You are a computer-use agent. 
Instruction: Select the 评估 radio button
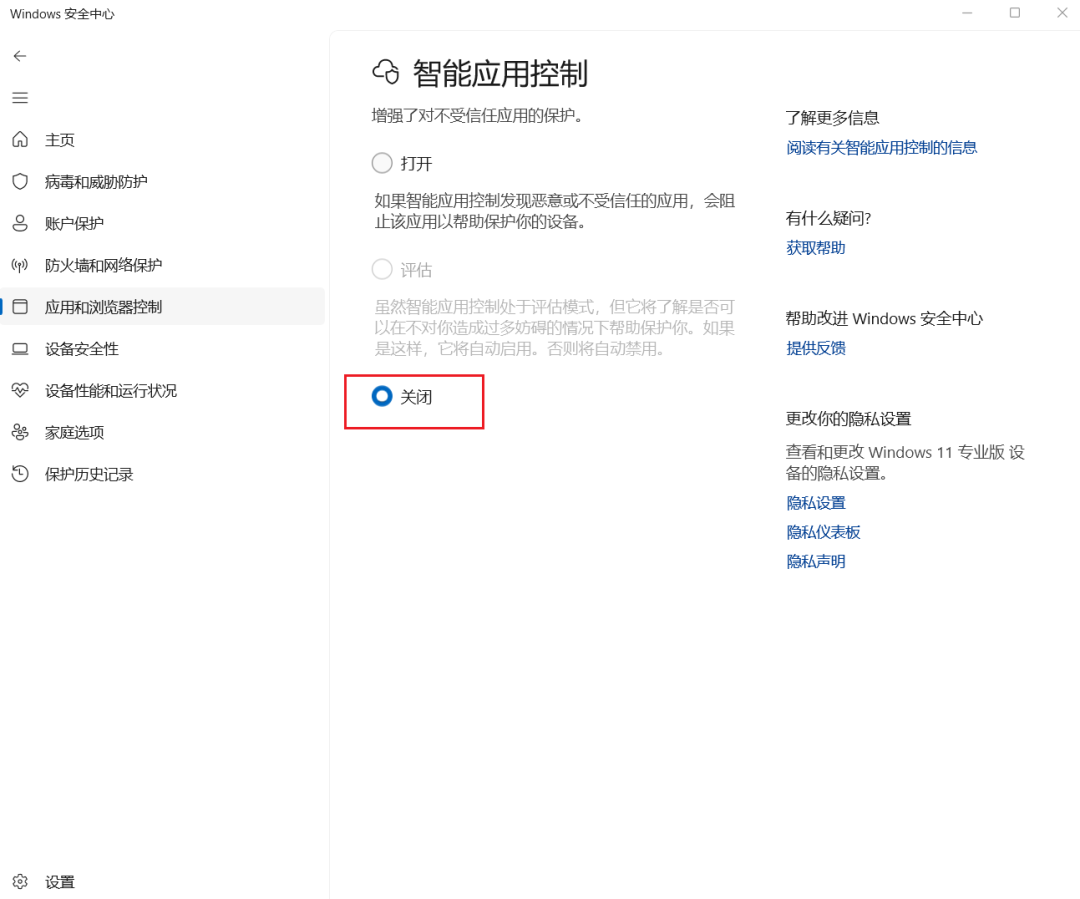382,269
